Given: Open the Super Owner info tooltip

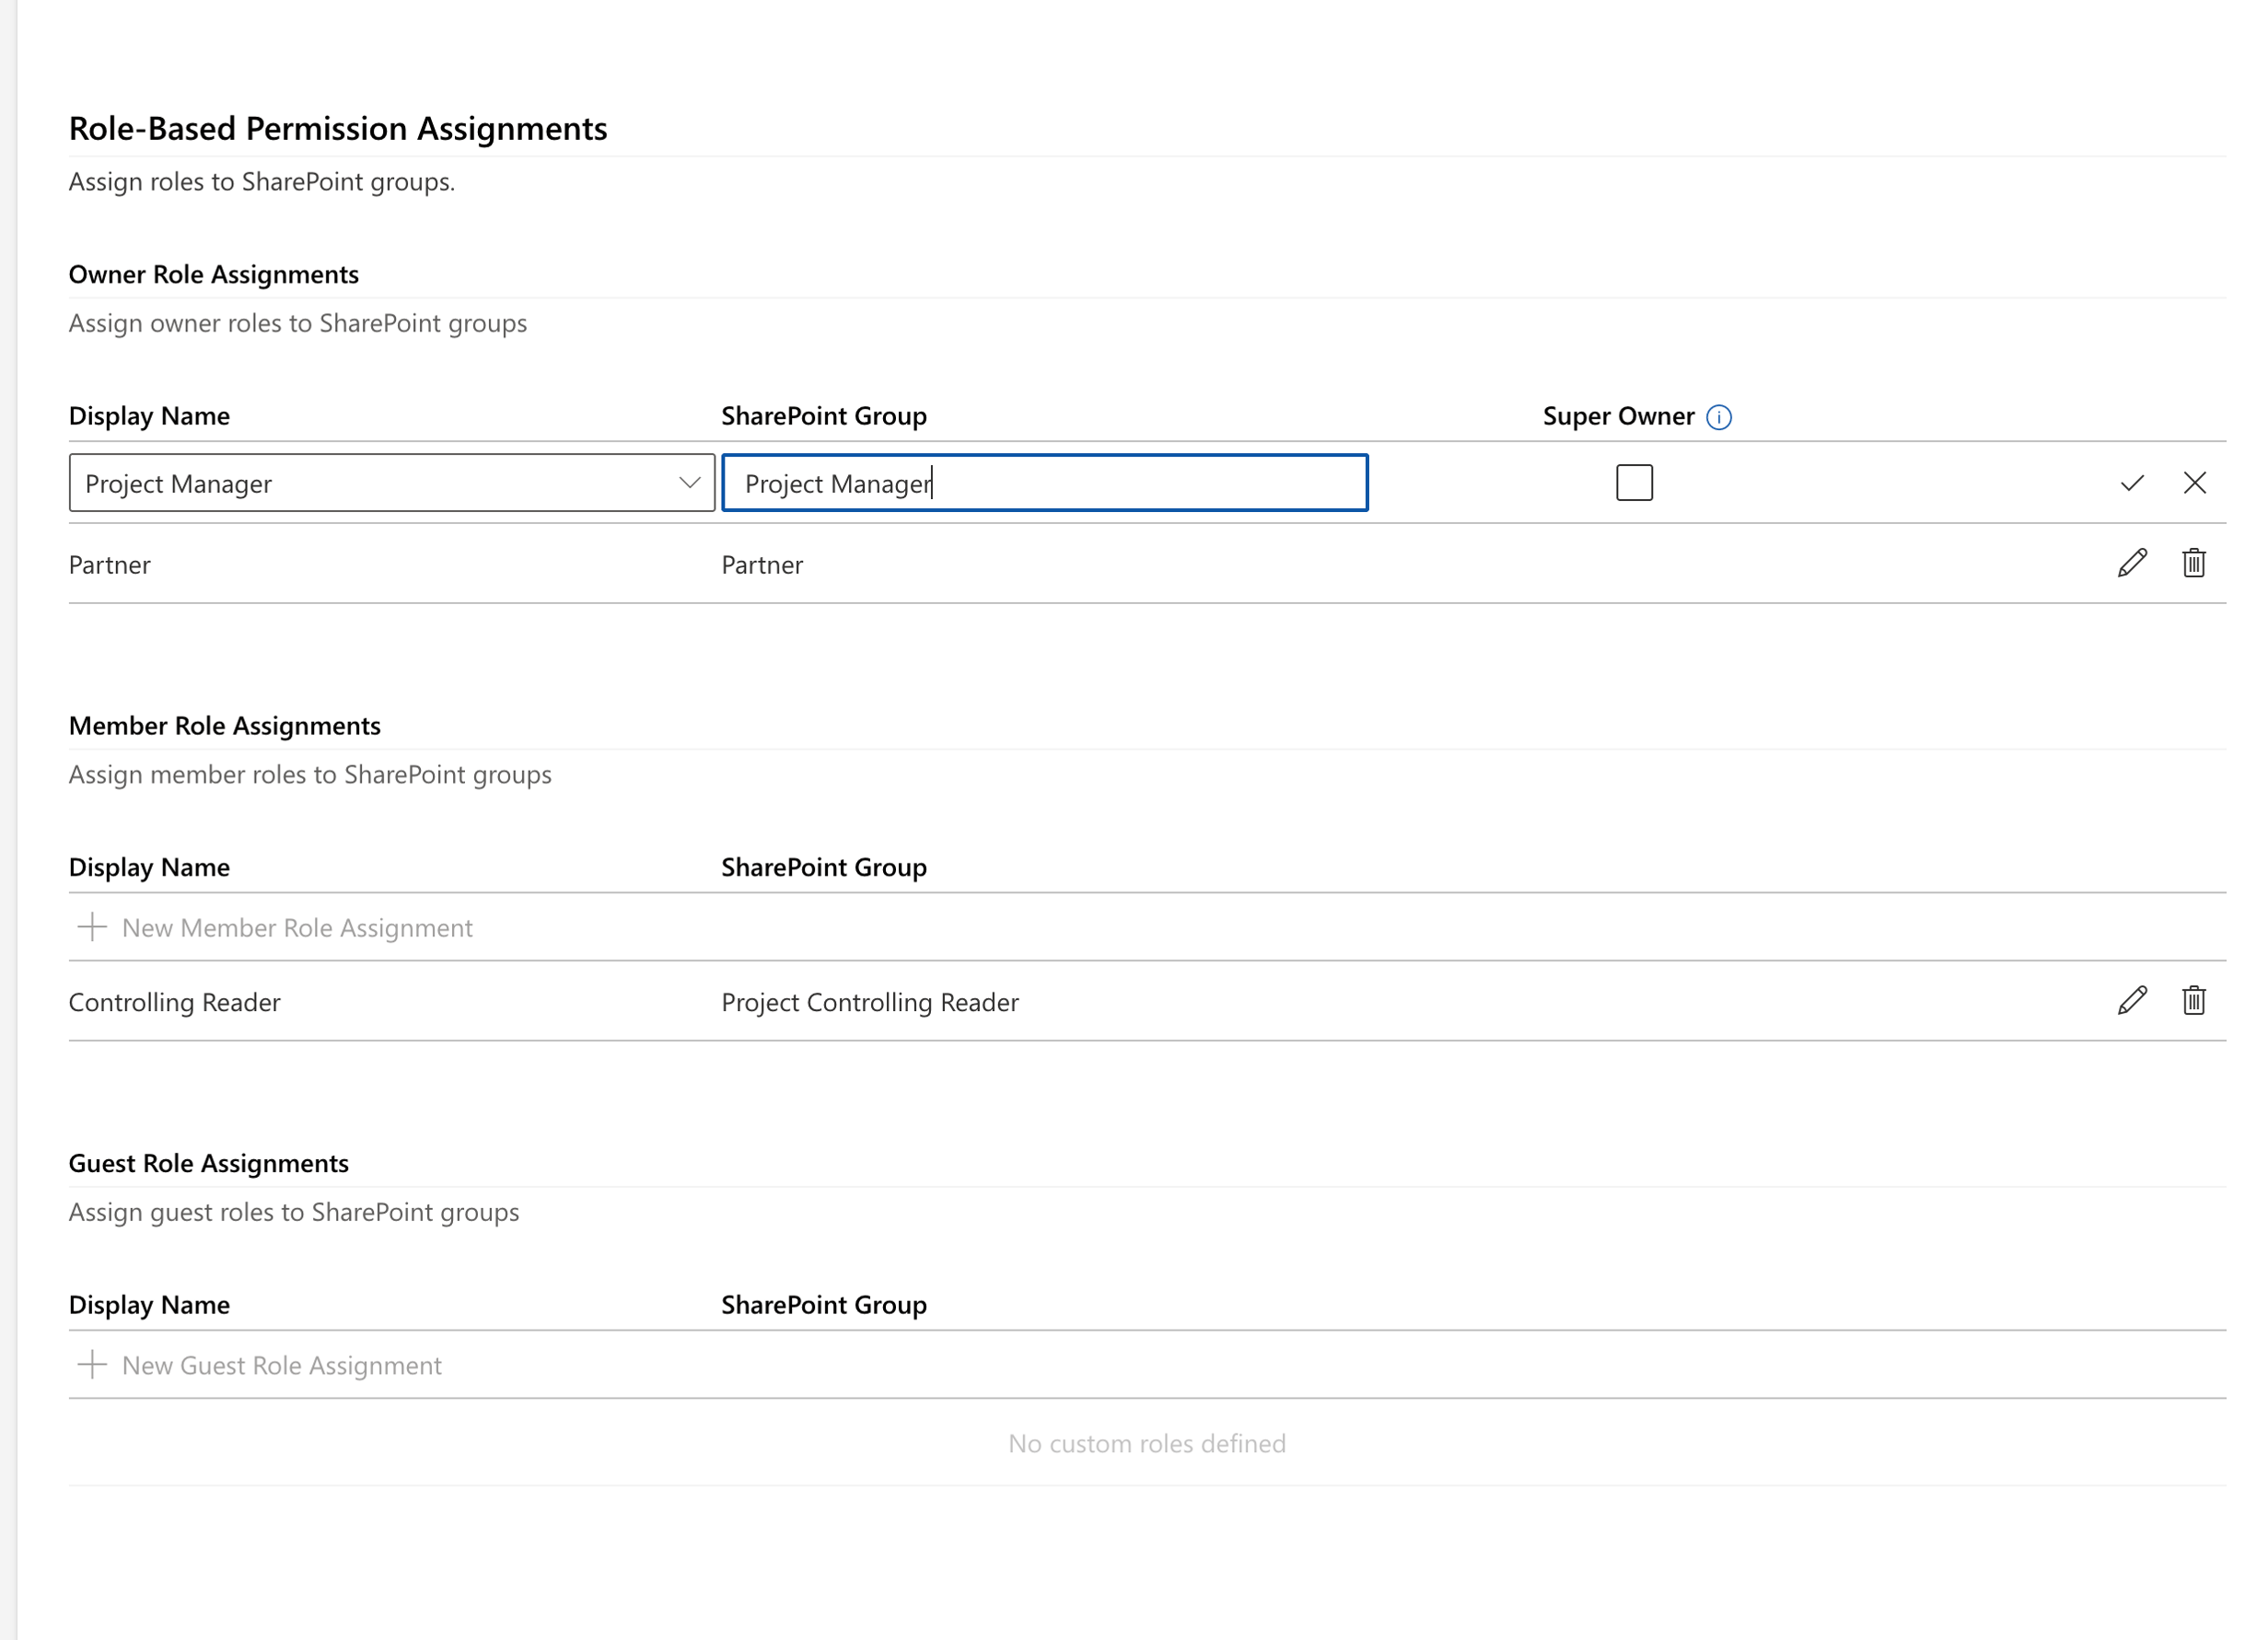Looking at the screenshot, I should (1718, 417).
